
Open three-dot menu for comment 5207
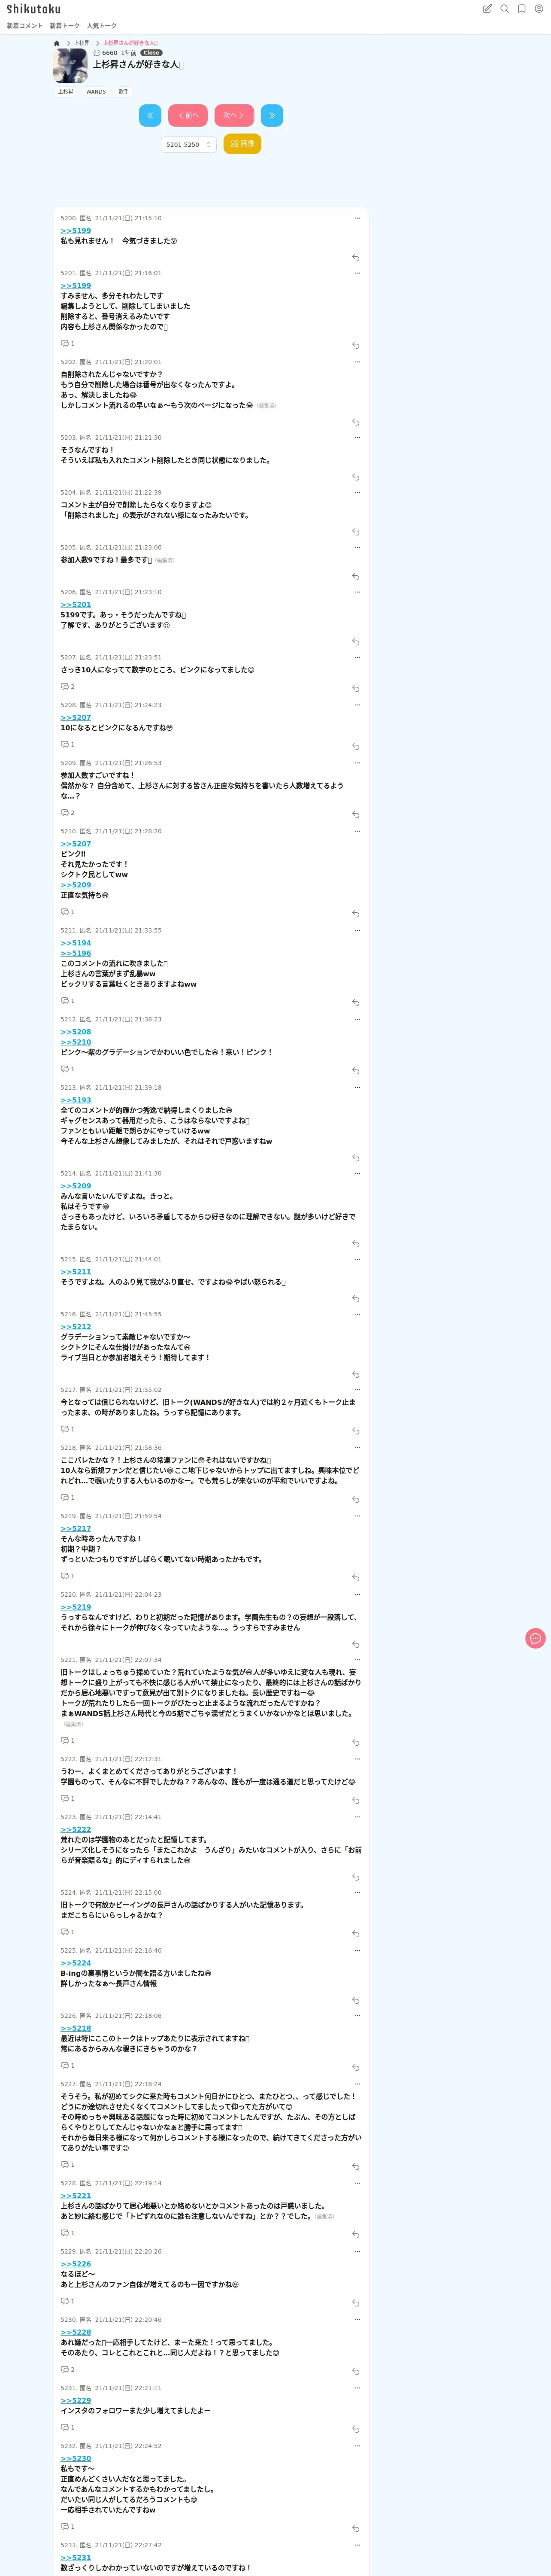point(357,657)
